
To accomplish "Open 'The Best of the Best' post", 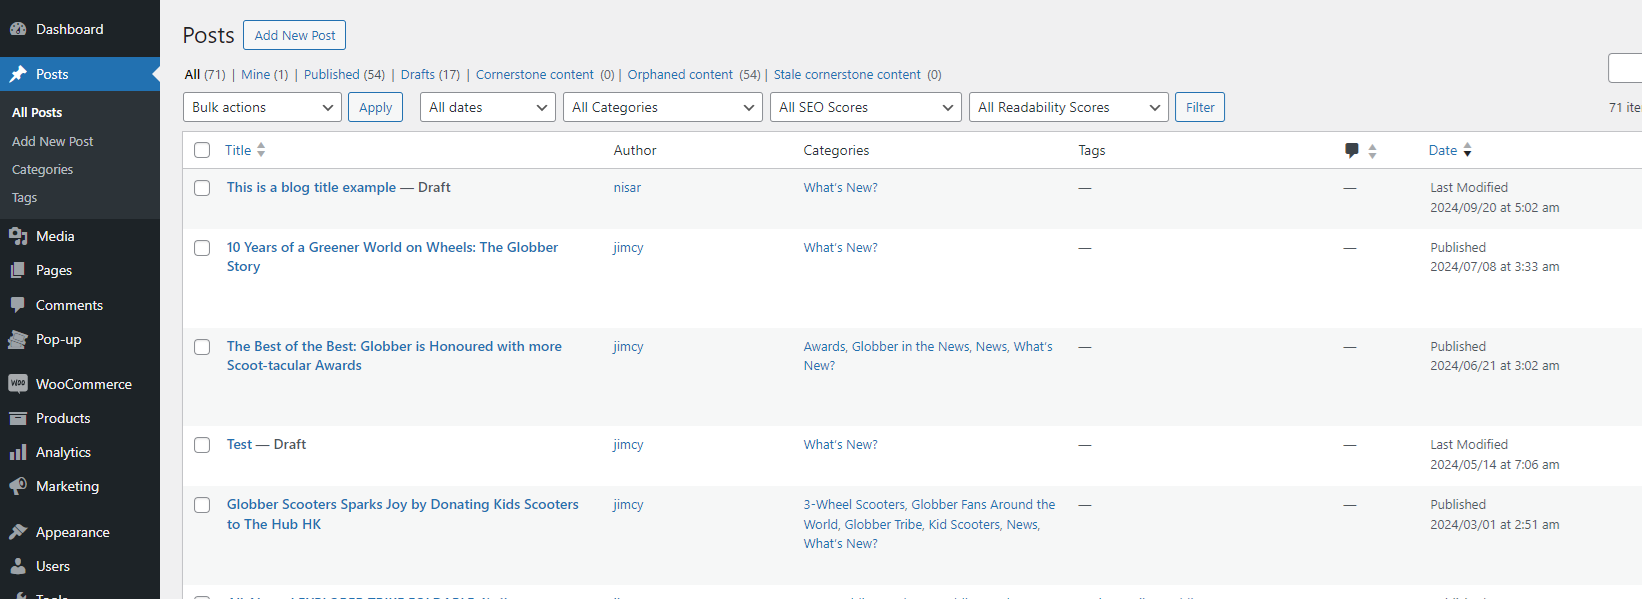I will [x=394, y=356].
